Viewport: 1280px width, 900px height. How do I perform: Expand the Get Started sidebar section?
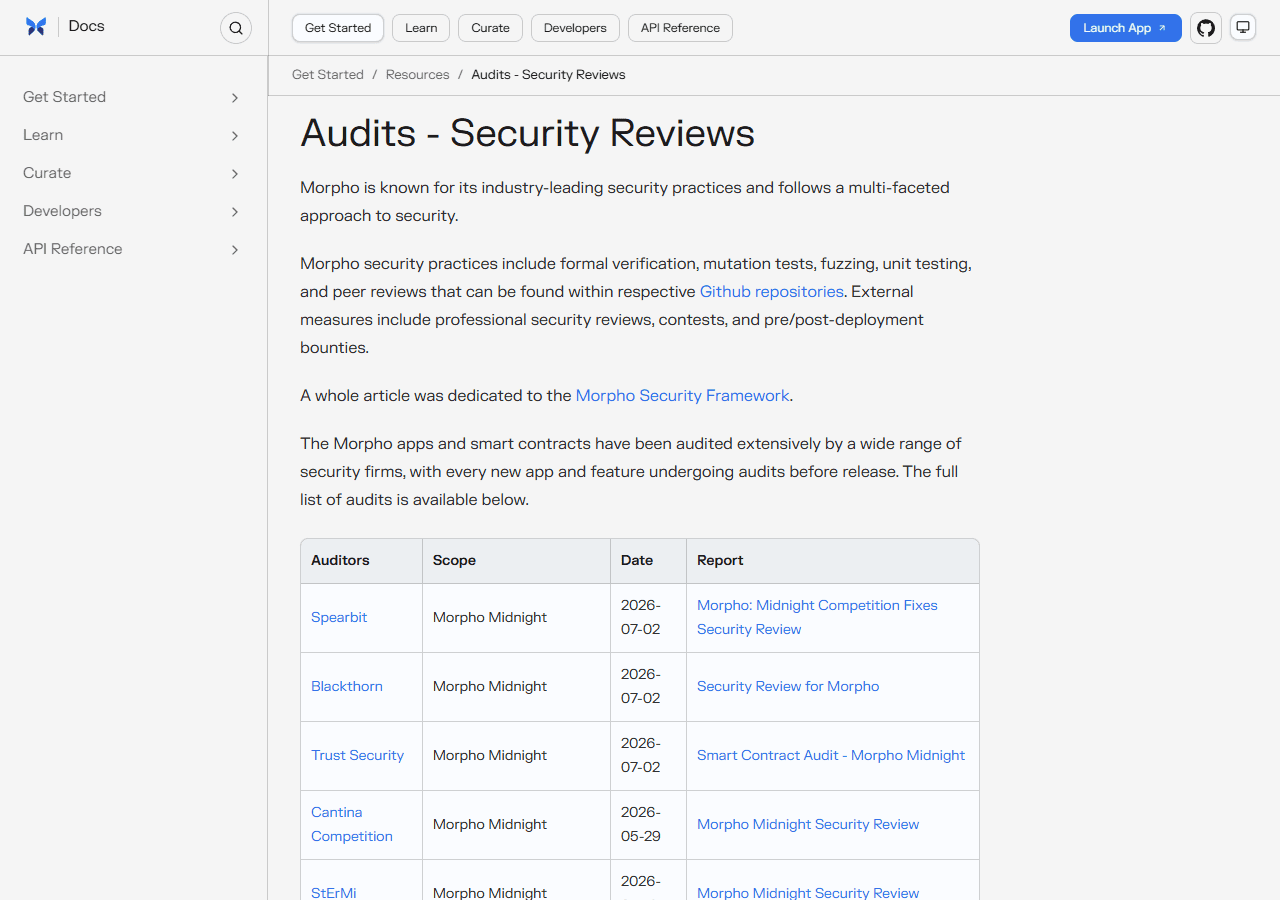[133, 97]
